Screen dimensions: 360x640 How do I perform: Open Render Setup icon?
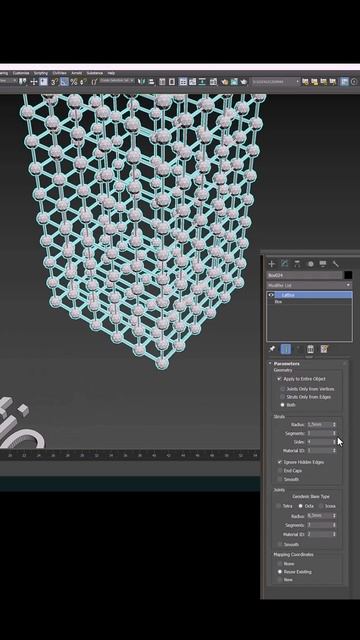224,82
